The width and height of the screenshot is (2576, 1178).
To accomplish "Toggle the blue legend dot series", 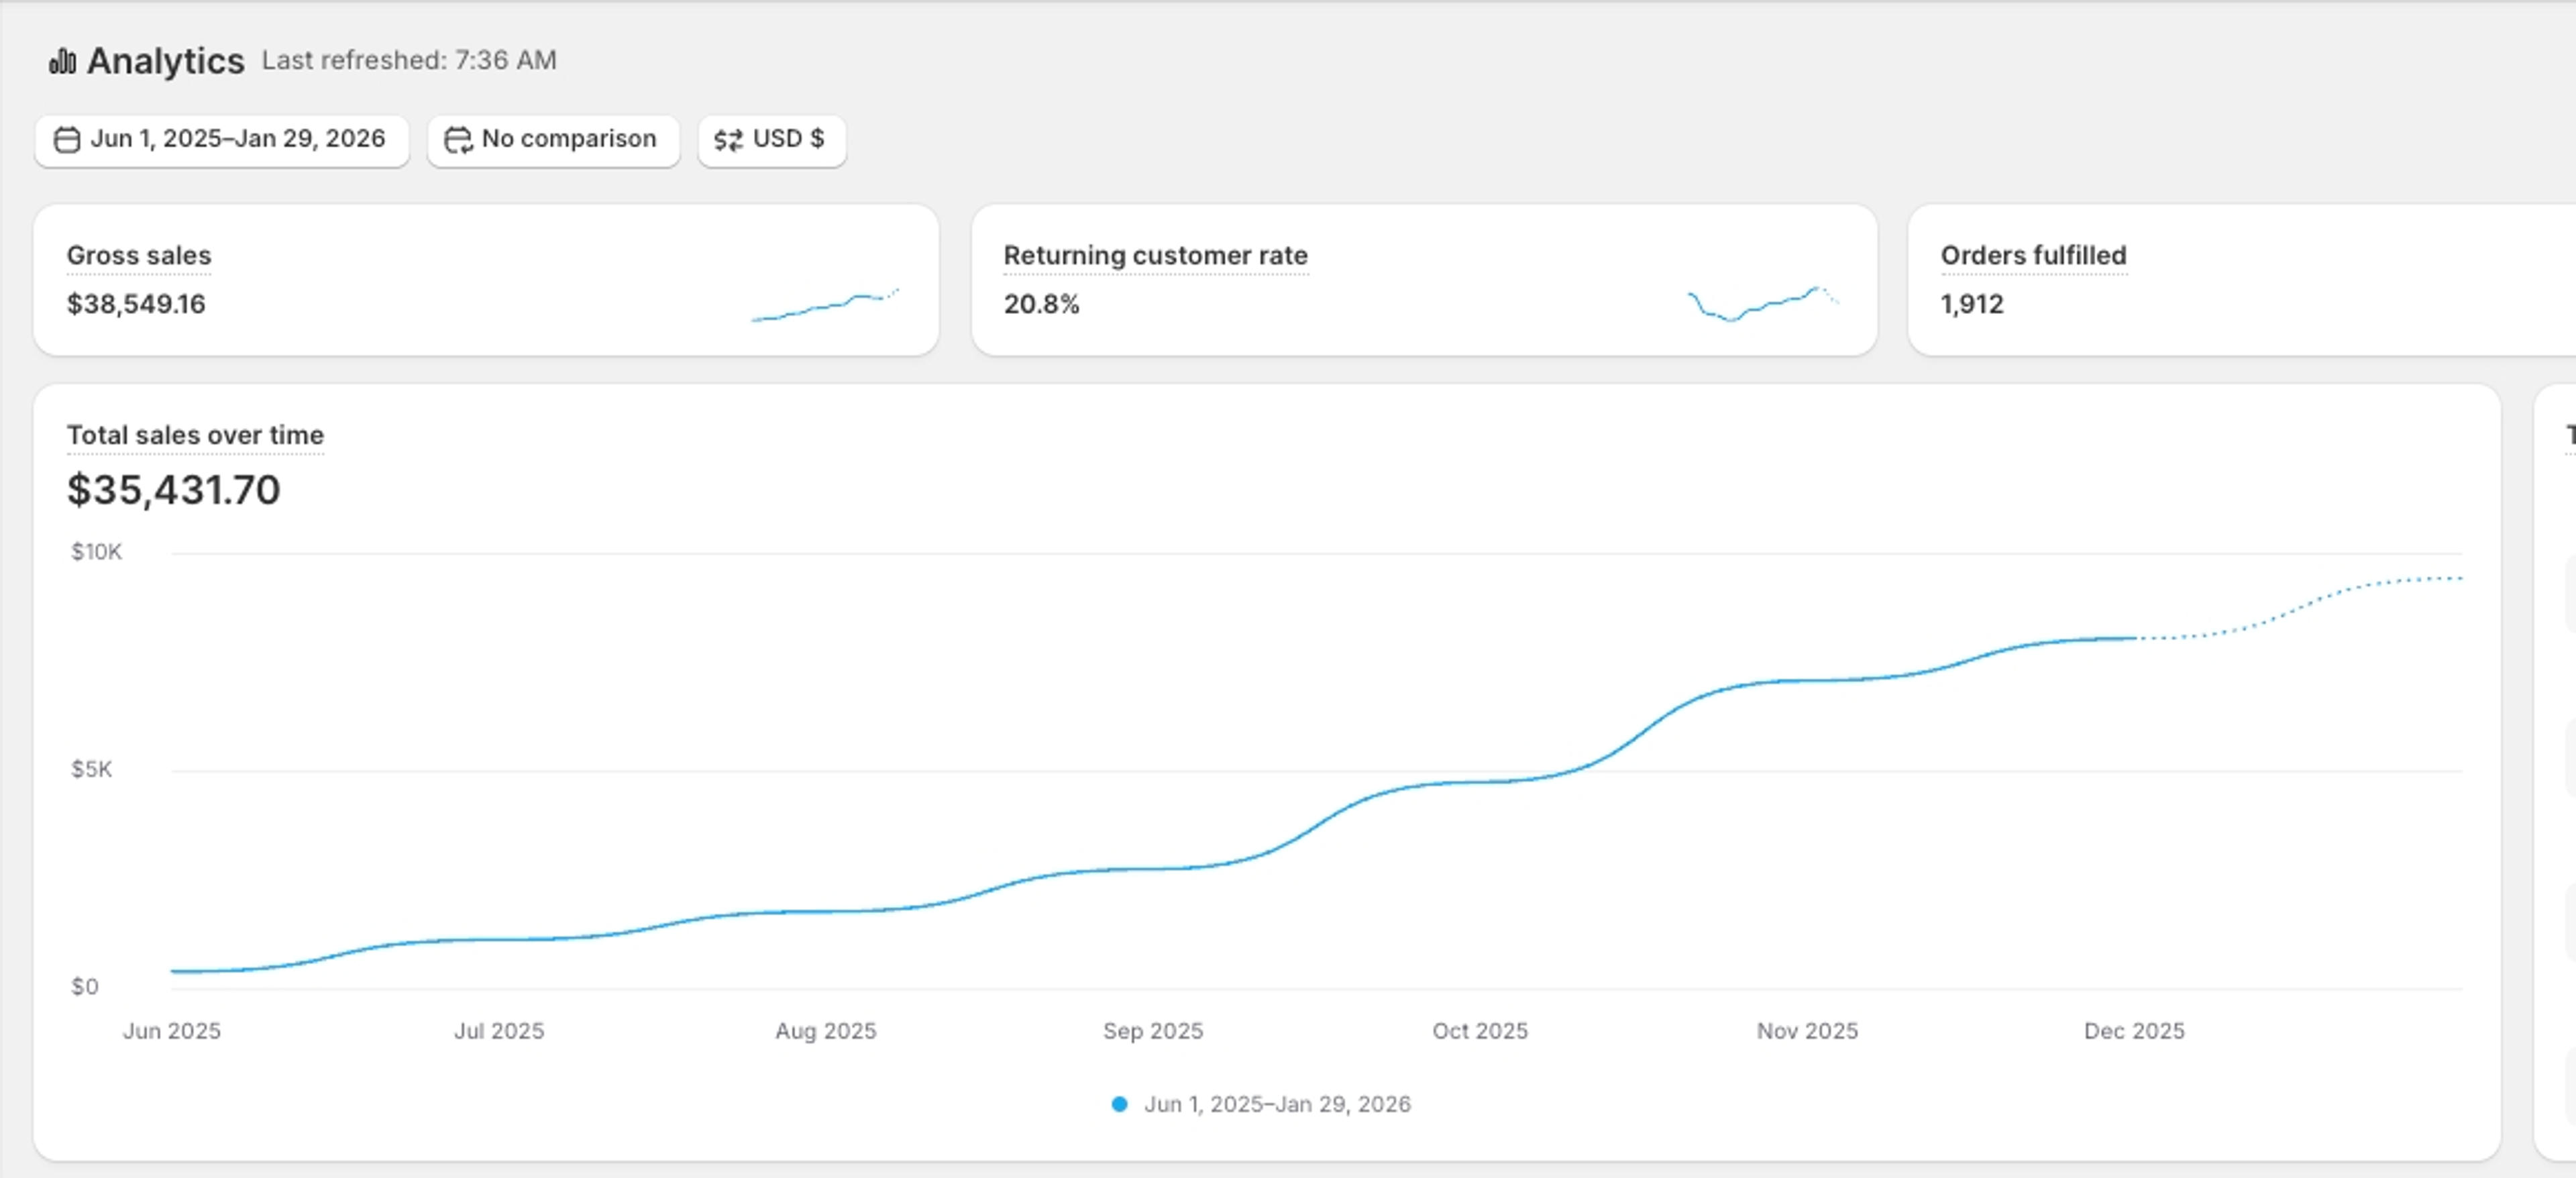I will point(1120,1104).
